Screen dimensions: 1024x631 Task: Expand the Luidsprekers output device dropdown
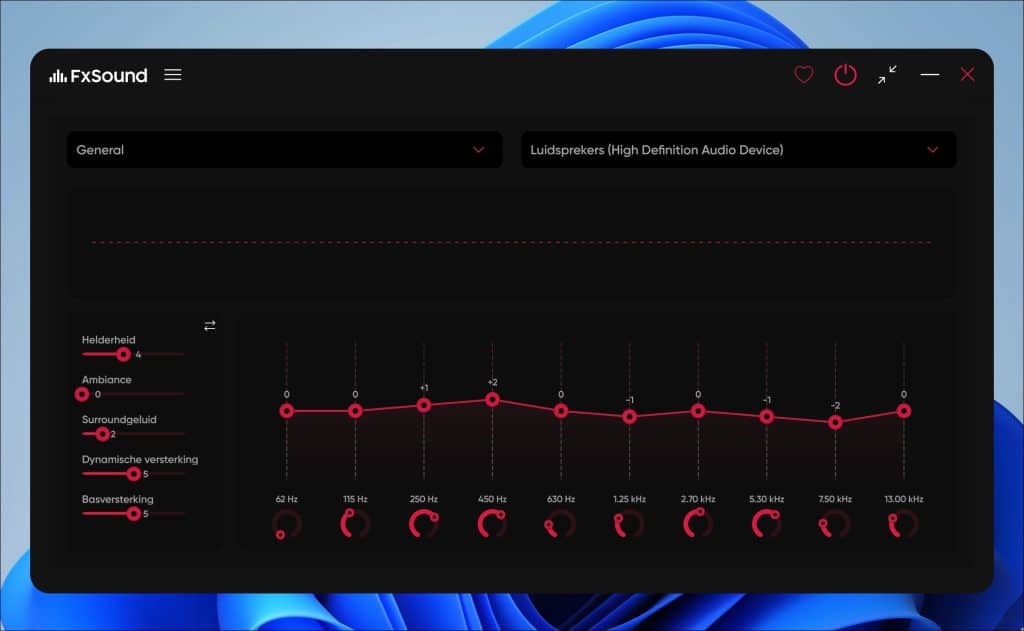point(739,150)
